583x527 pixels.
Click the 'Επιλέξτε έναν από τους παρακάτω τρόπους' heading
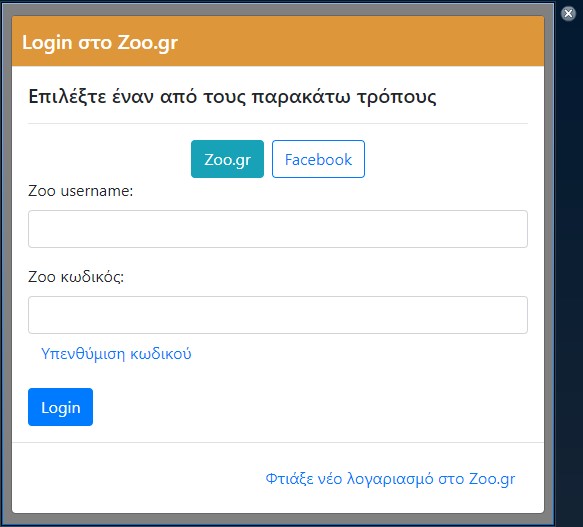(232, 97)
